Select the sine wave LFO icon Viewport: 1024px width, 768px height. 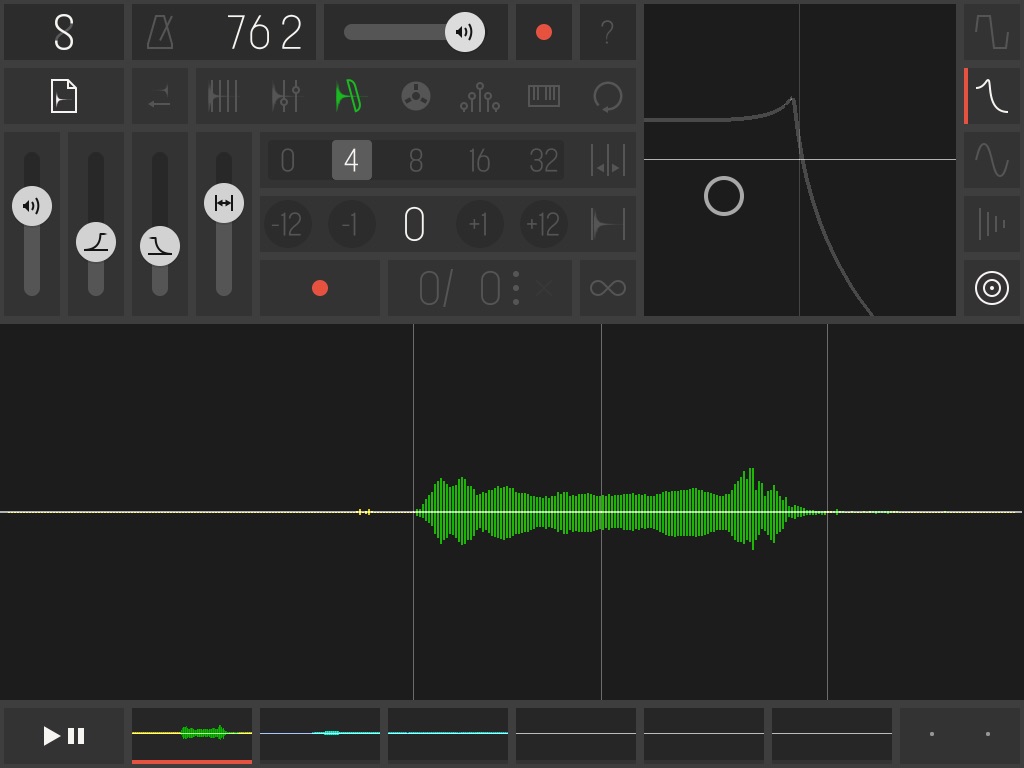(x=992, y=160)
